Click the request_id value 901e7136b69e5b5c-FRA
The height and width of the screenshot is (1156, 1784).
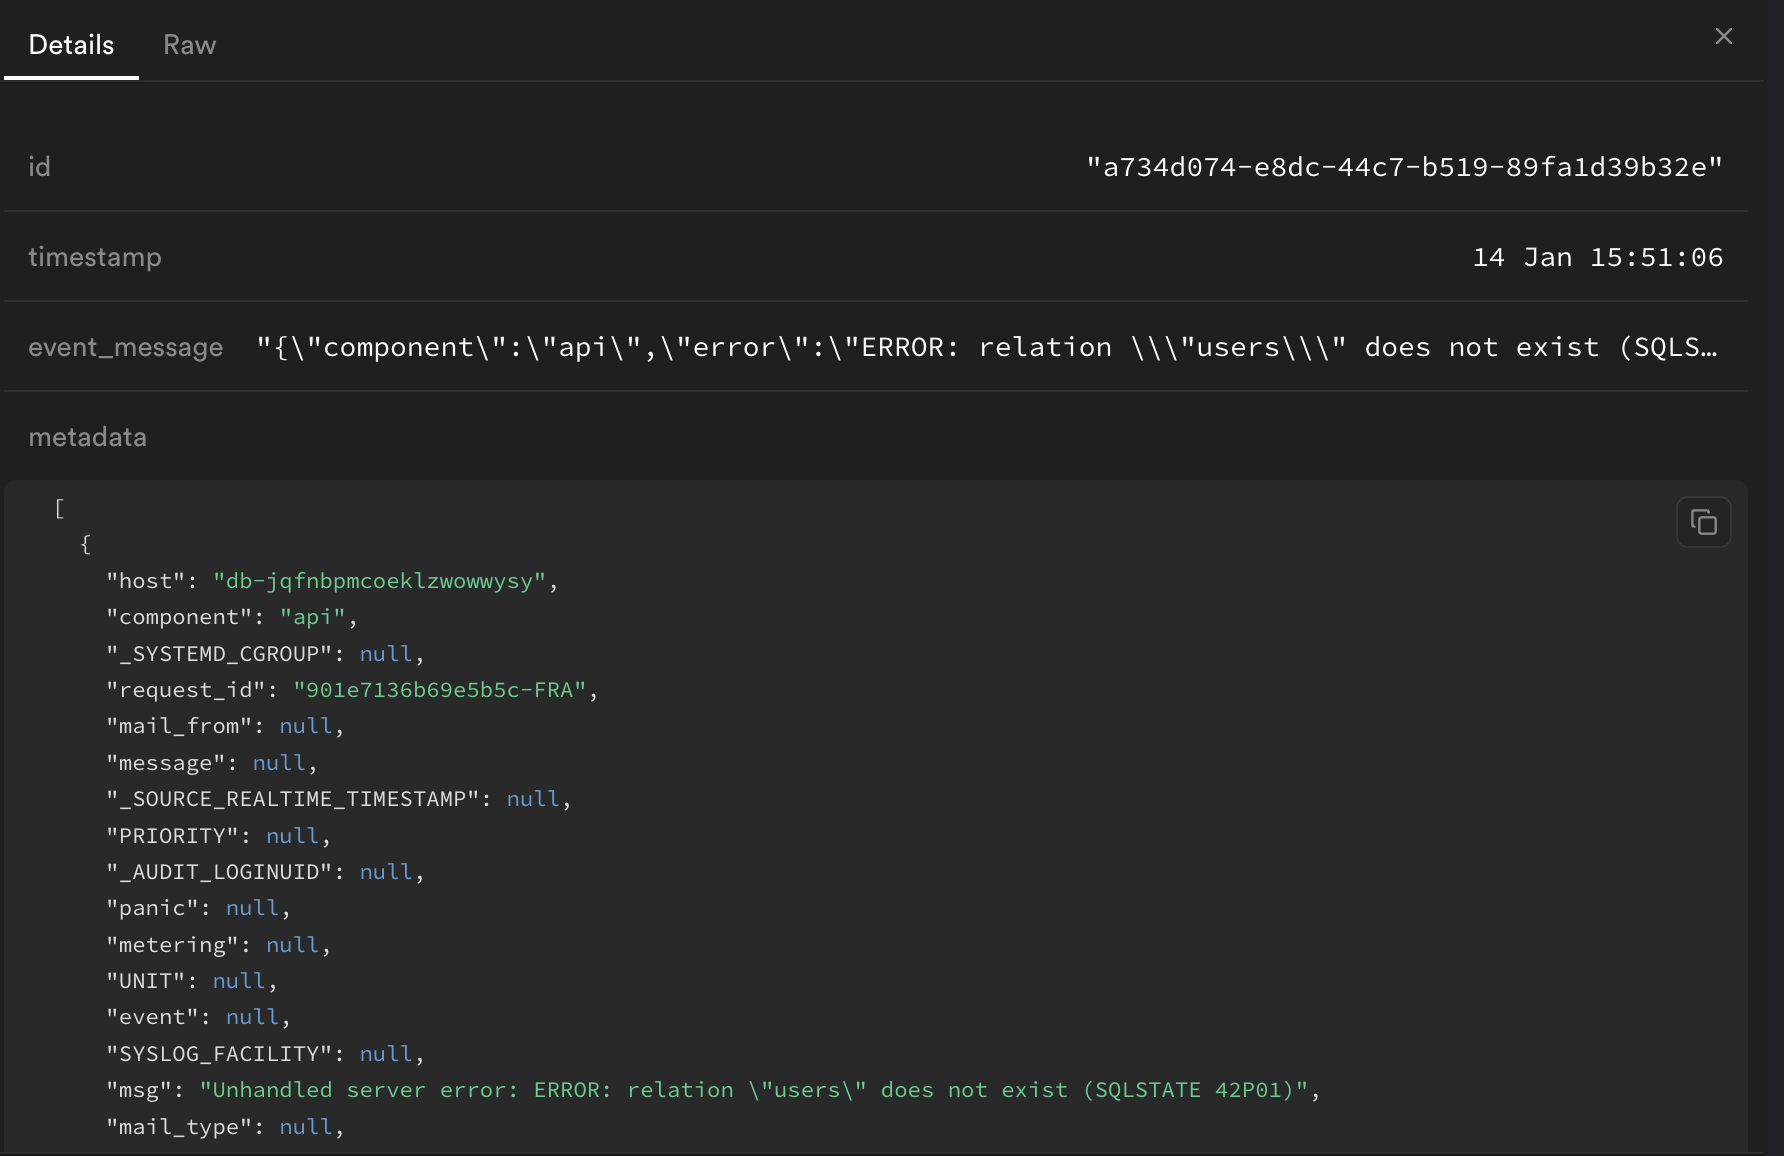[443, 689]
